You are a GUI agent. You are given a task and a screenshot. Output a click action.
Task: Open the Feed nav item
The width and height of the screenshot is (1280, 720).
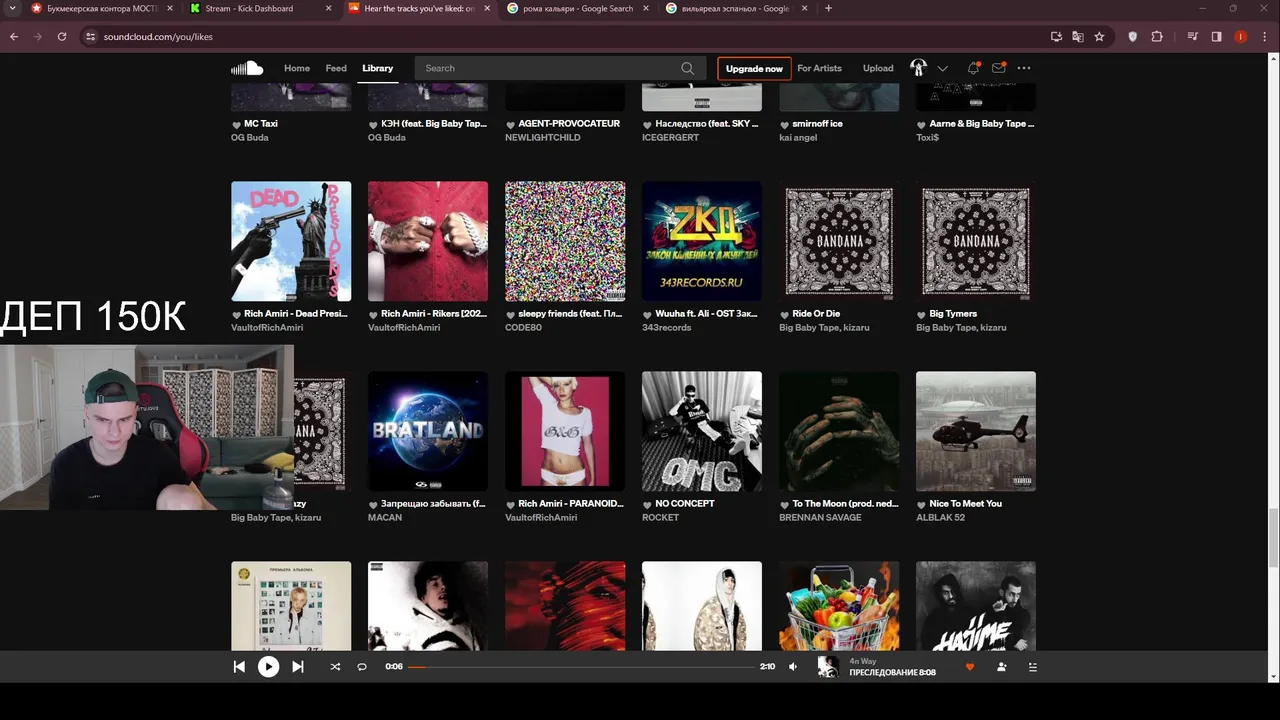(x=336, y=68)
